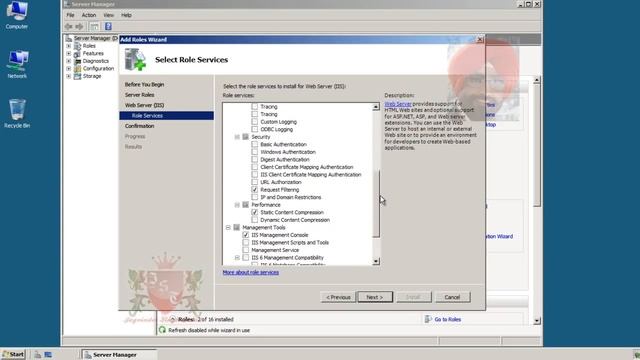Click the first quick launch icon beside Start

click(x=38, y=355)
